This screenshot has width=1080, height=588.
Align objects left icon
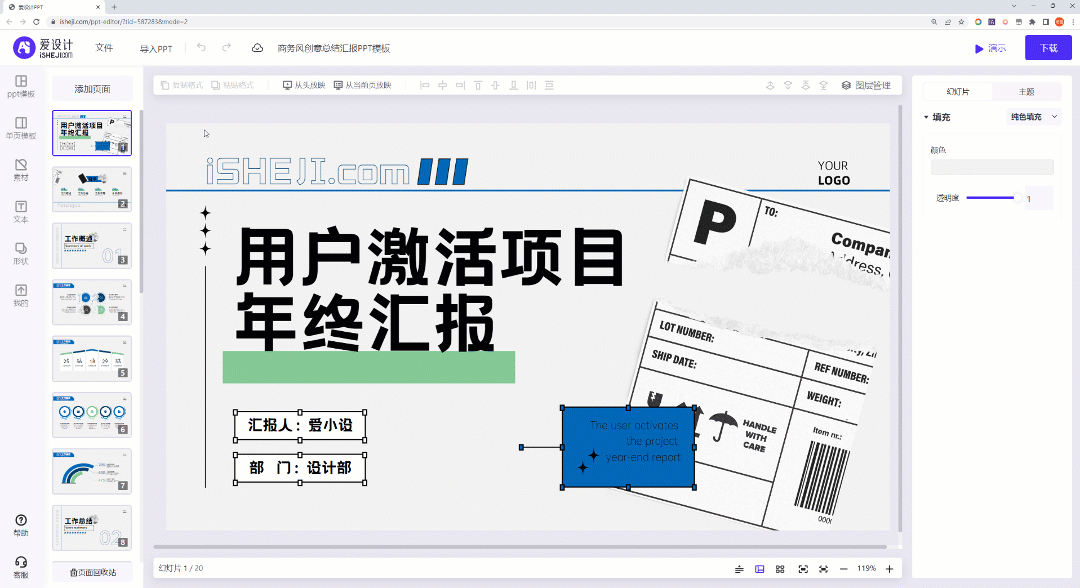[x=424, y=85]
